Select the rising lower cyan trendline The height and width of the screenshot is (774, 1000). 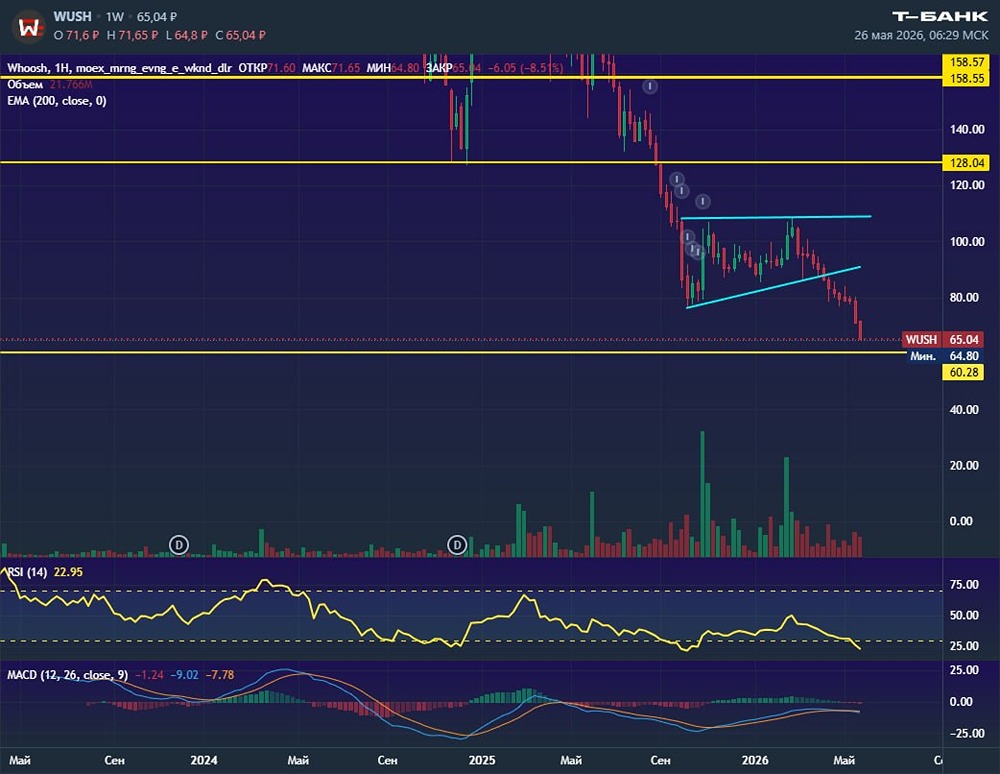774,288
